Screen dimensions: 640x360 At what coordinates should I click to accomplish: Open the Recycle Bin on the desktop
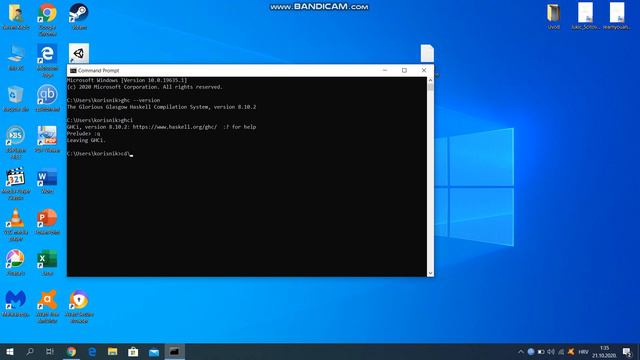tap(16, 98)
